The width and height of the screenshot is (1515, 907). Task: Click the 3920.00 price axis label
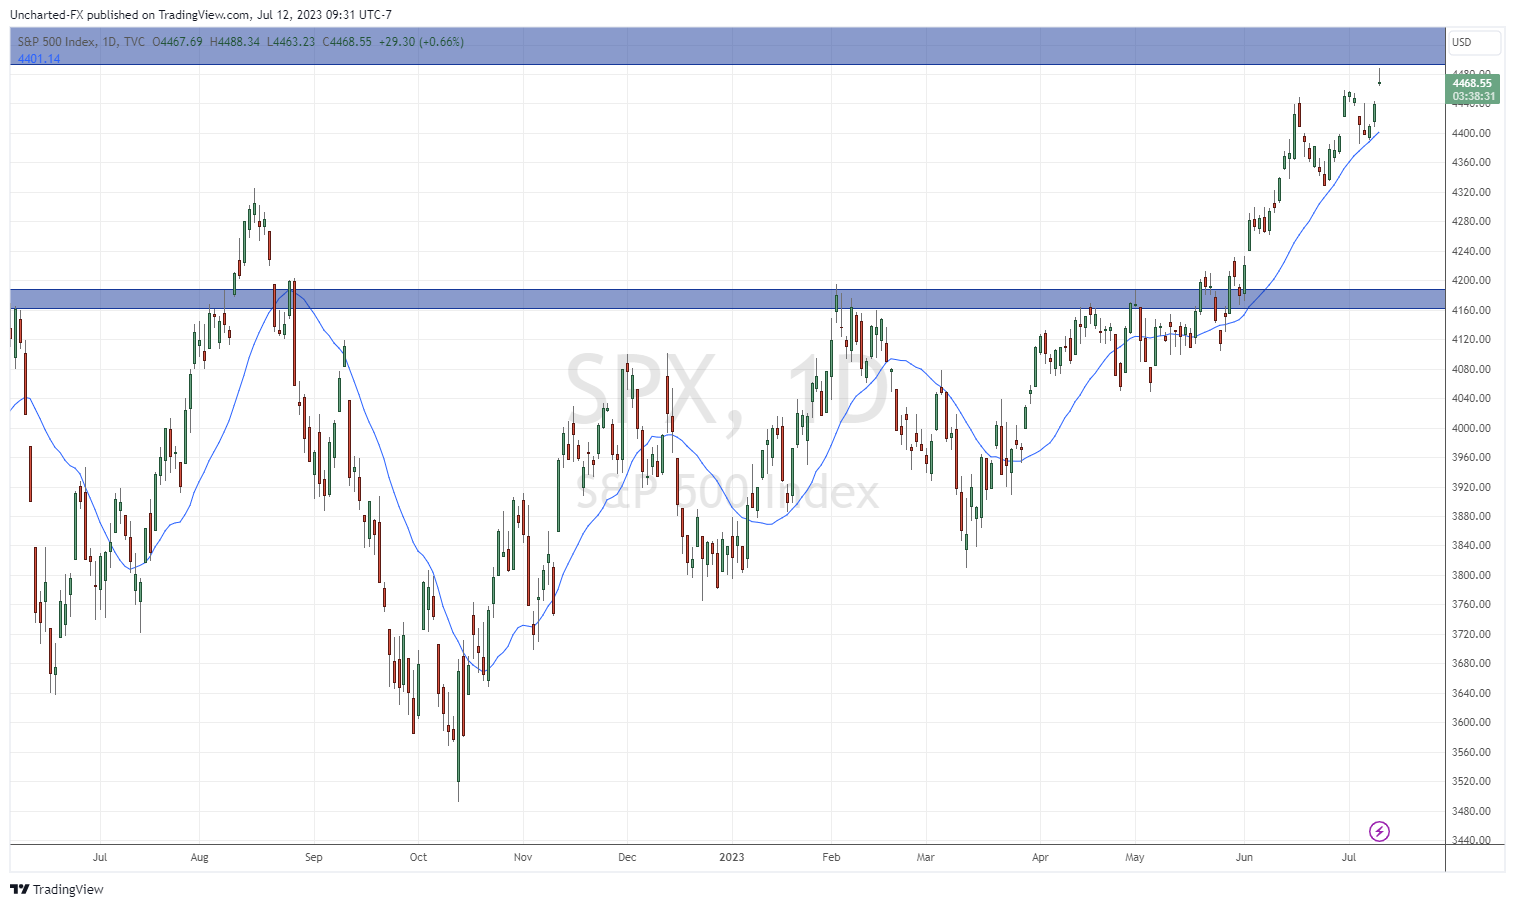coord(1471,487)
